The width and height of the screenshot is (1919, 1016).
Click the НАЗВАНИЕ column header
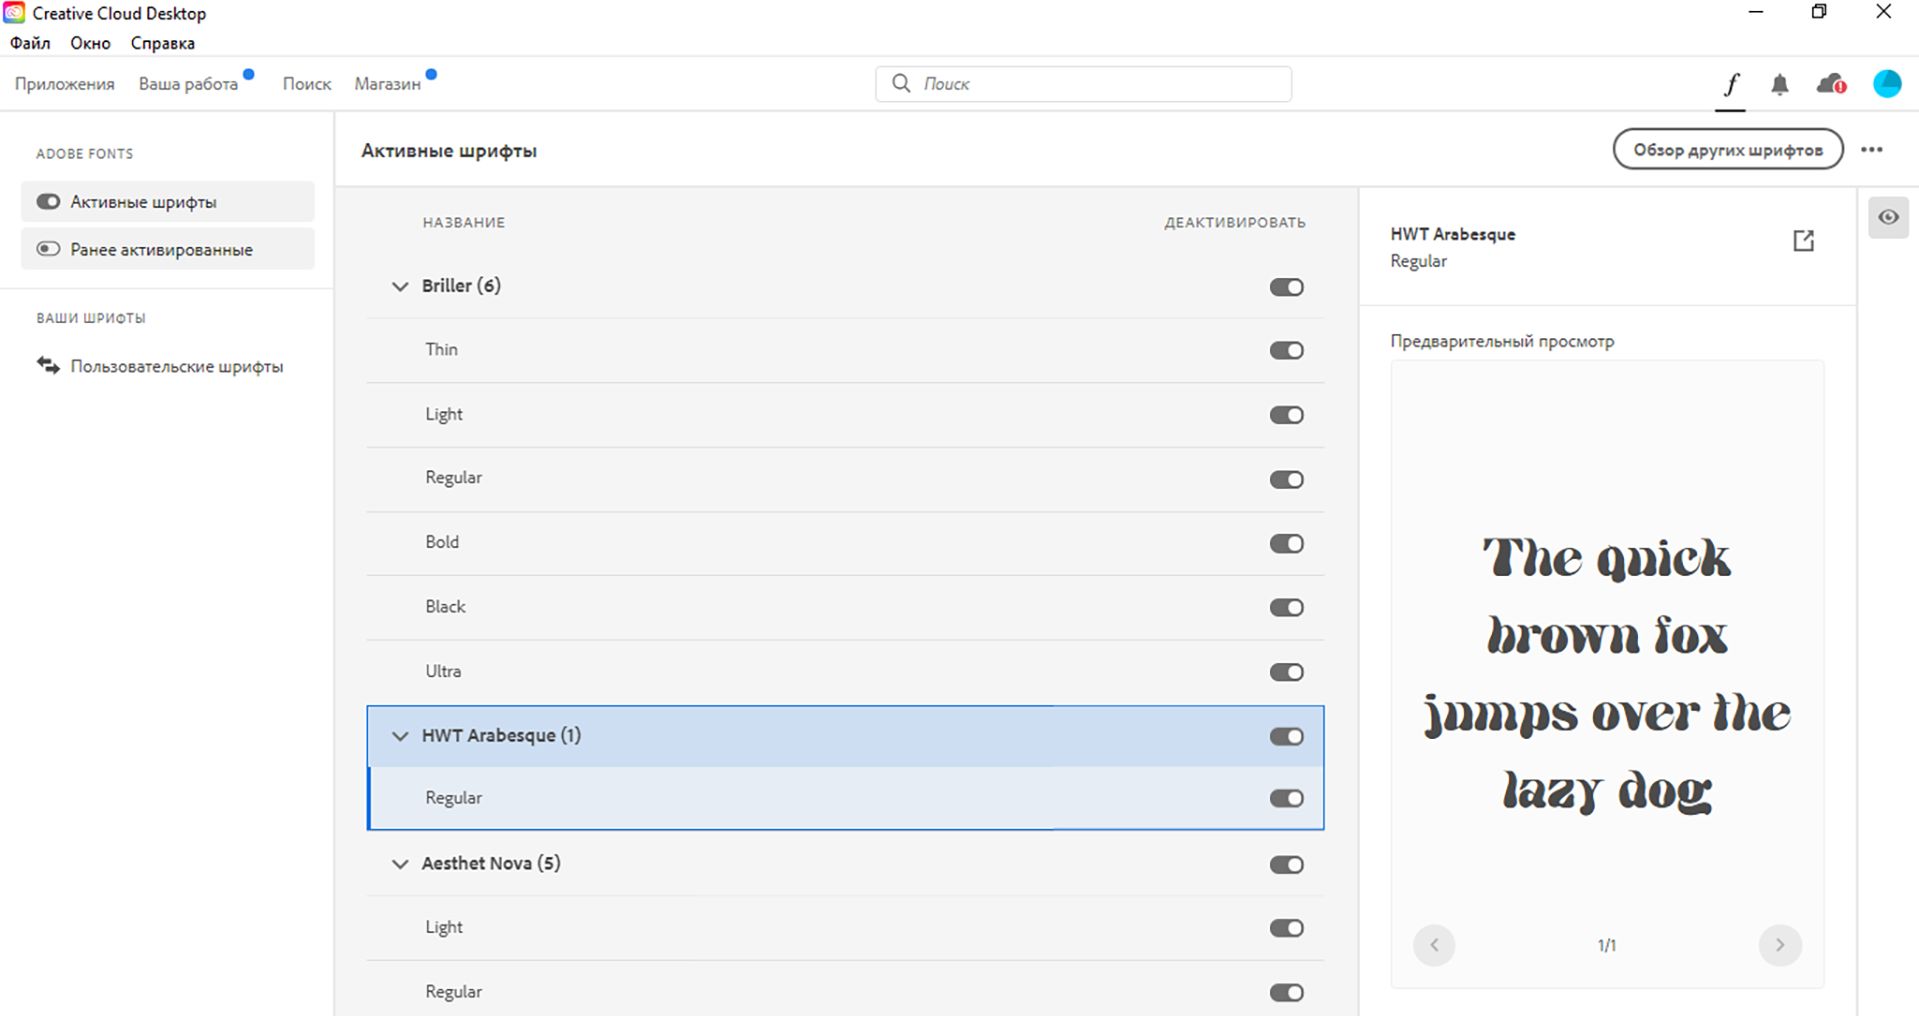tap(463, 222)
